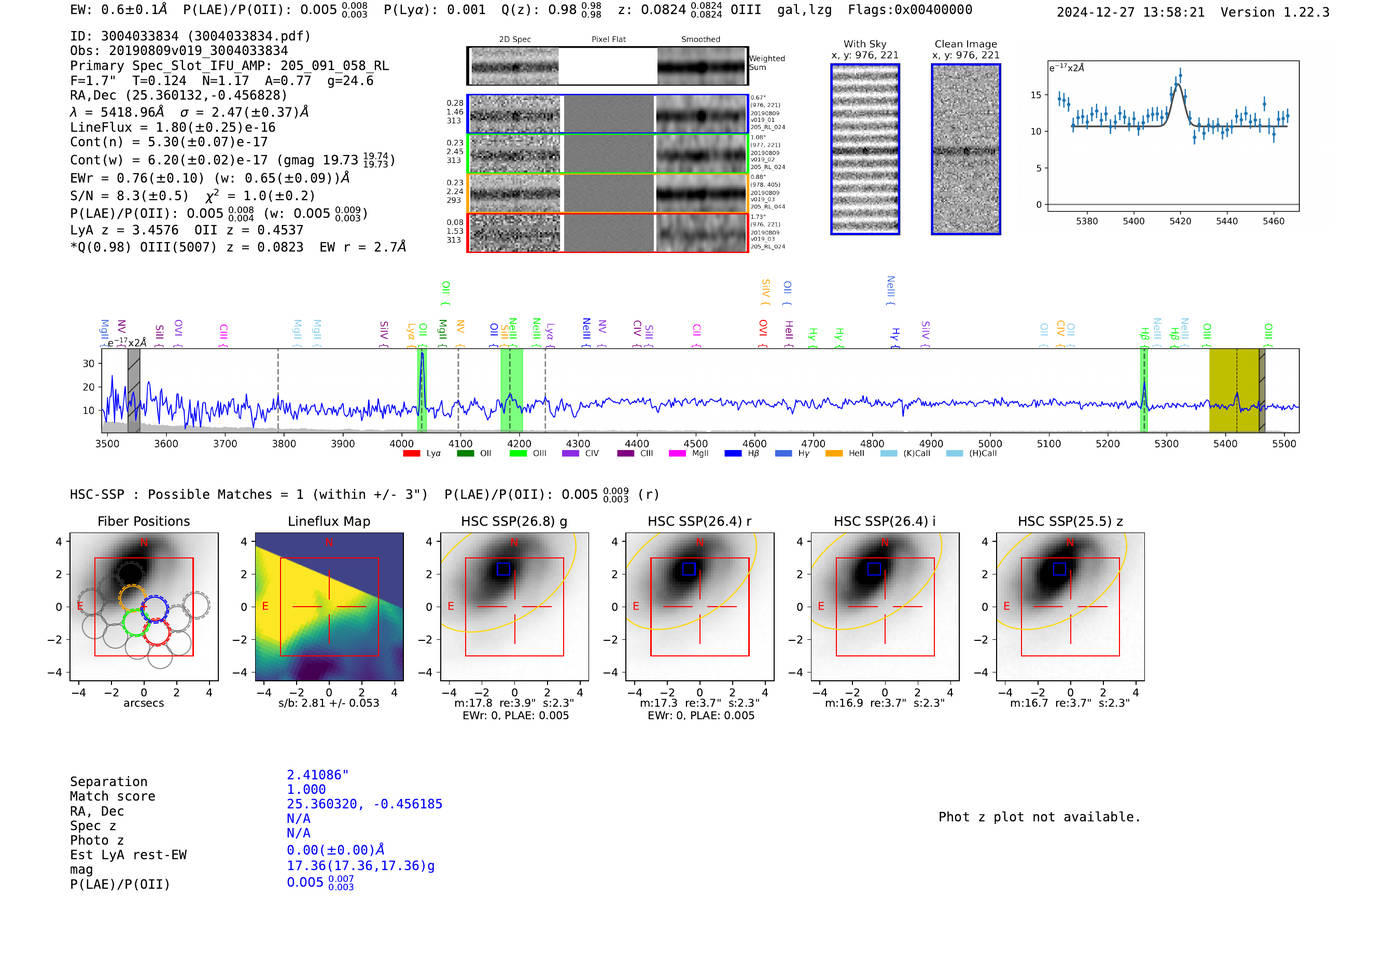Click the ID: 3004033834 line

click(190, 36)
